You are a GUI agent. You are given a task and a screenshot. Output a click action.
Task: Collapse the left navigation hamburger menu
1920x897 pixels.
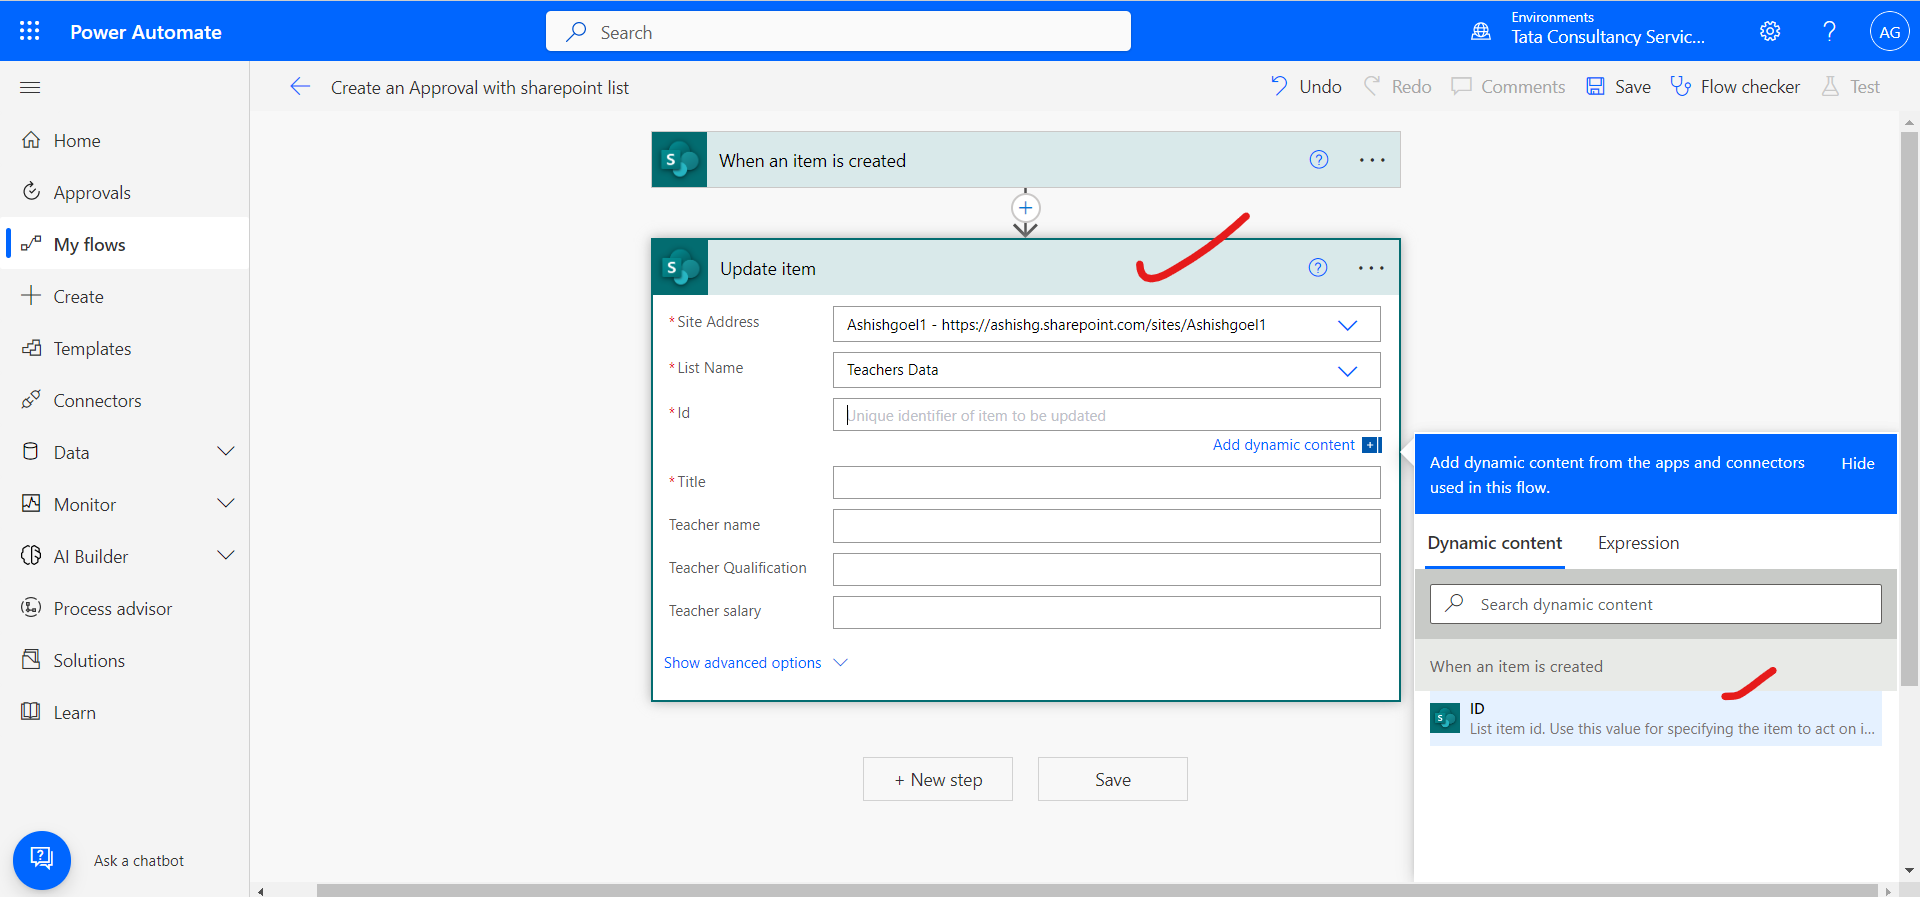(x=30, y=88)
